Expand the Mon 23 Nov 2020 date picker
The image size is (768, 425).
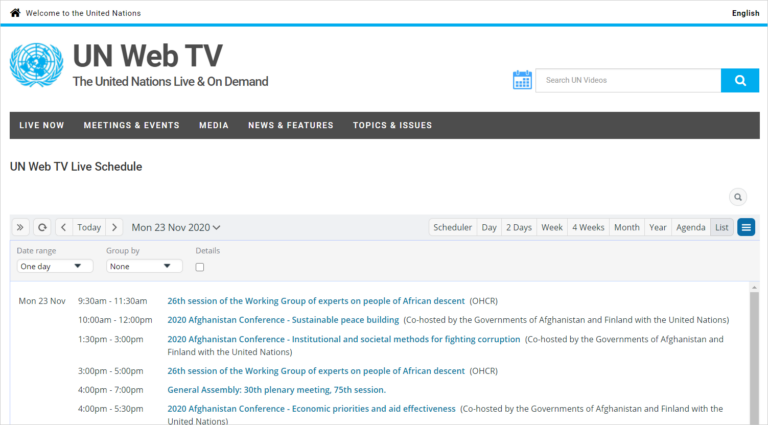click(176, 228)
